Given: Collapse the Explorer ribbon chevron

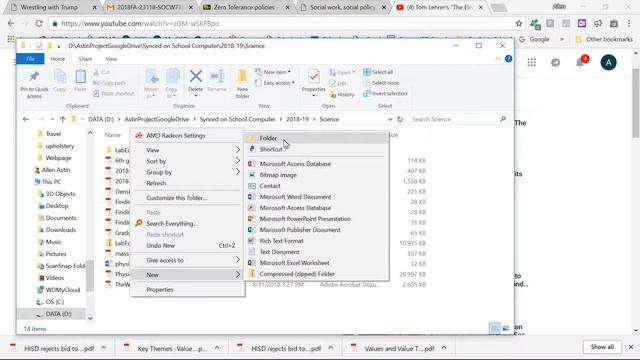Looking at the screenshot, I should [x=498, y=59].
